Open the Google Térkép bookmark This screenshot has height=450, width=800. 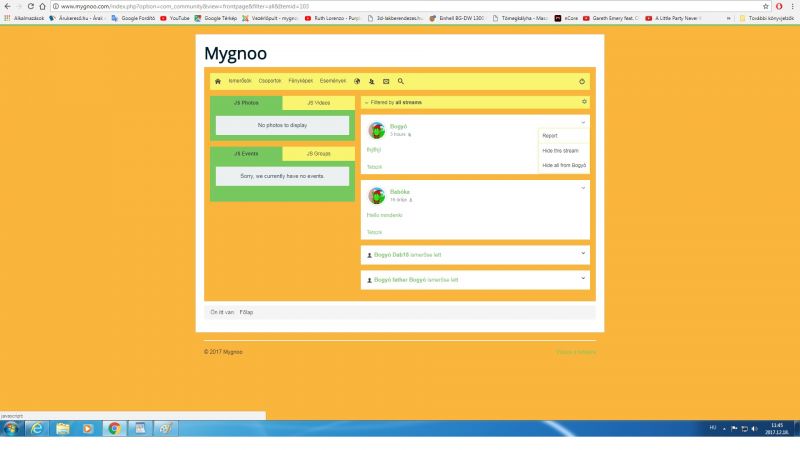[x=216, y=18]
